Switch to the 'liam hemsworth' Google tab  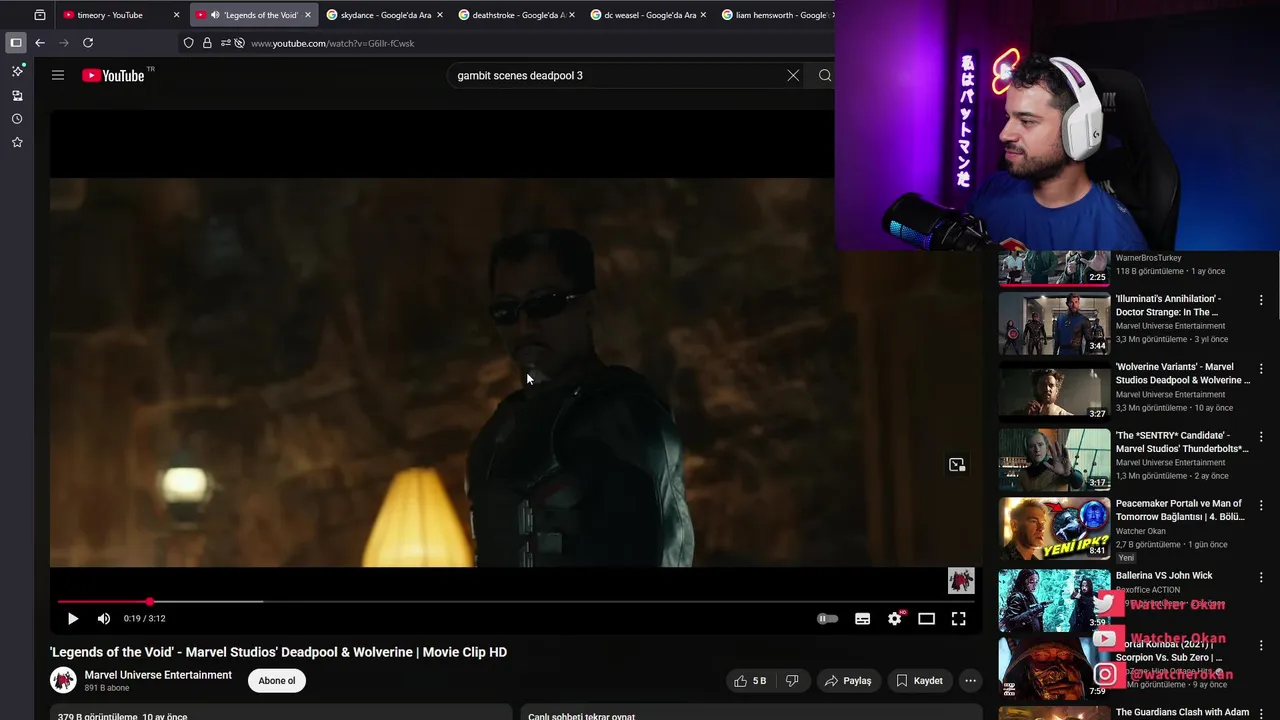tap(775, 15)
